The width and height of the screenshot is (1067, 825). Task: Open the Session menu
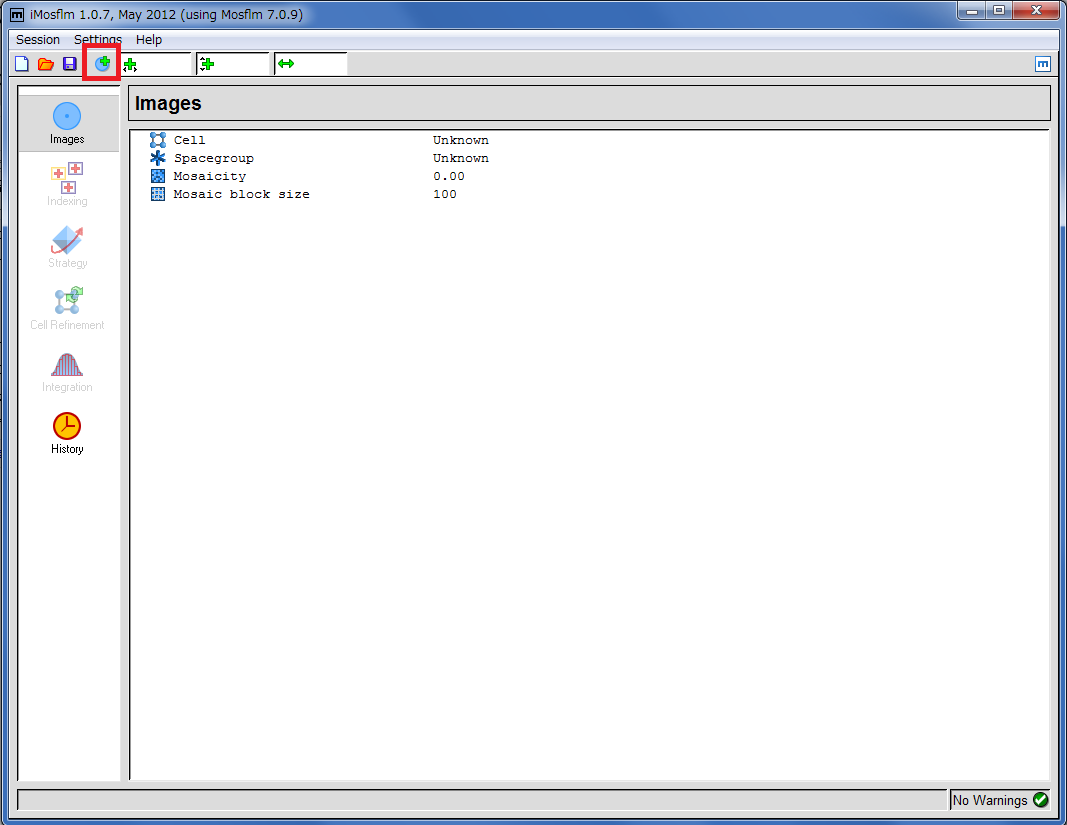[38, 40]
